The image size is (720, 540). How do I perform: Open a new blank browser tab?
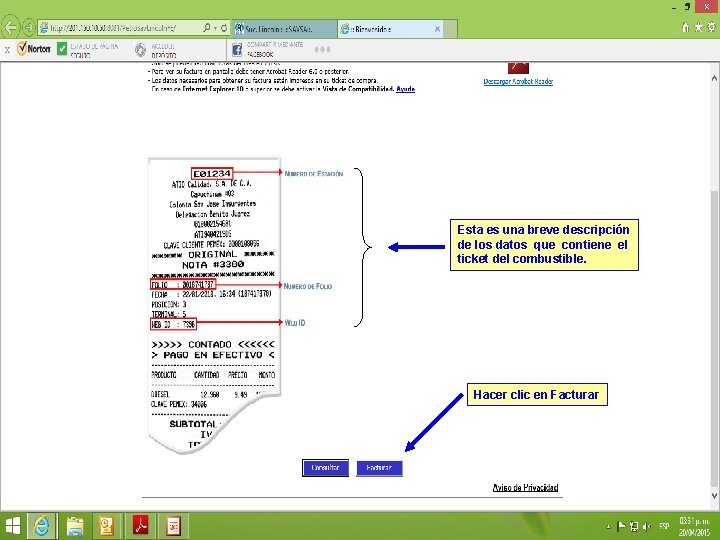(x=450, y=29)
